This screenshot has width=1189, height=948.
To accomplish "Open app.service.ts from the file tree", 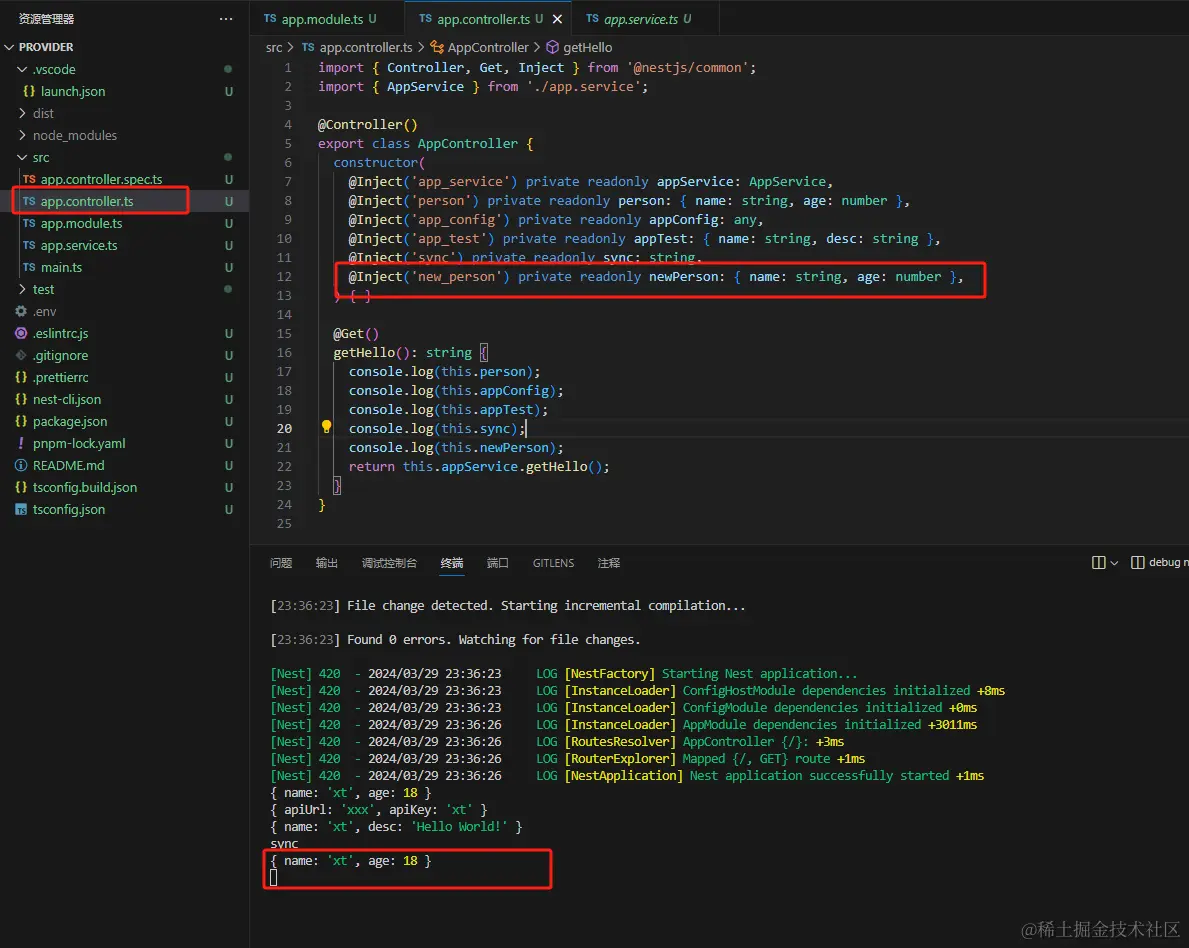I will [79, 245].
